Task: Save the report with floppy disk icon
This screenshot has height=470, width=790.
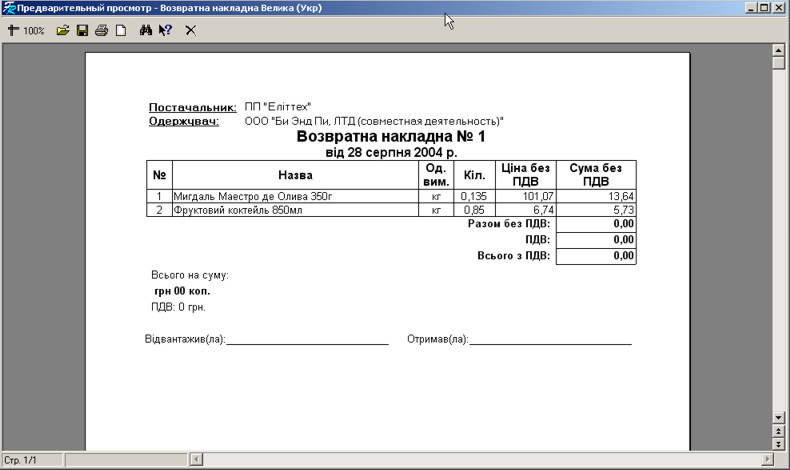Action: 83,31
